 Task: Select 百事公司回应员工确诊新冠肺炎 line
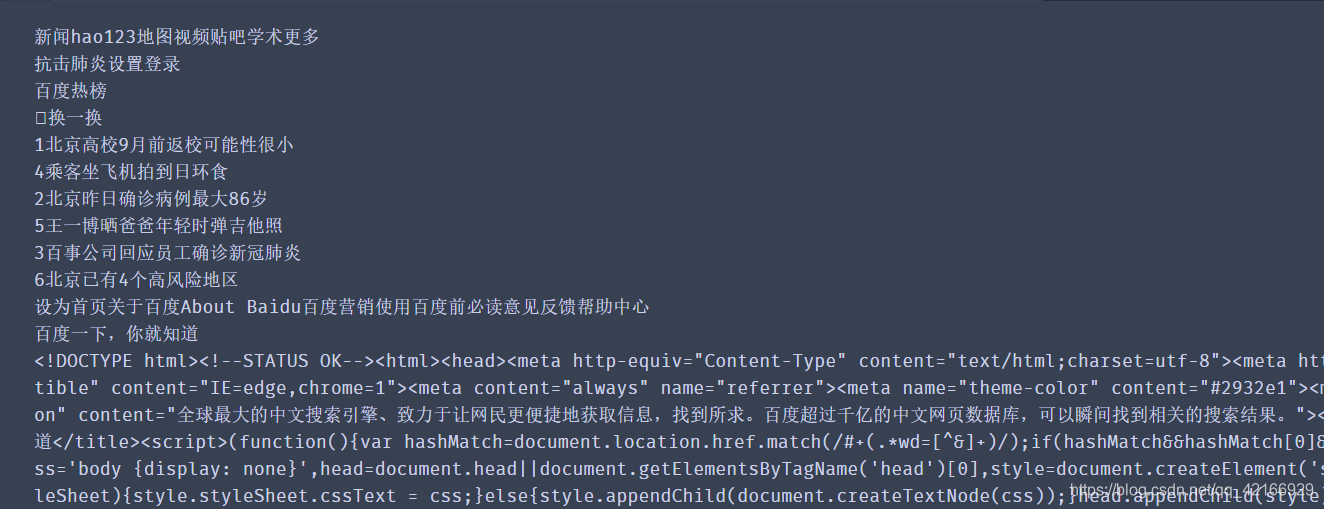[168, 253]
